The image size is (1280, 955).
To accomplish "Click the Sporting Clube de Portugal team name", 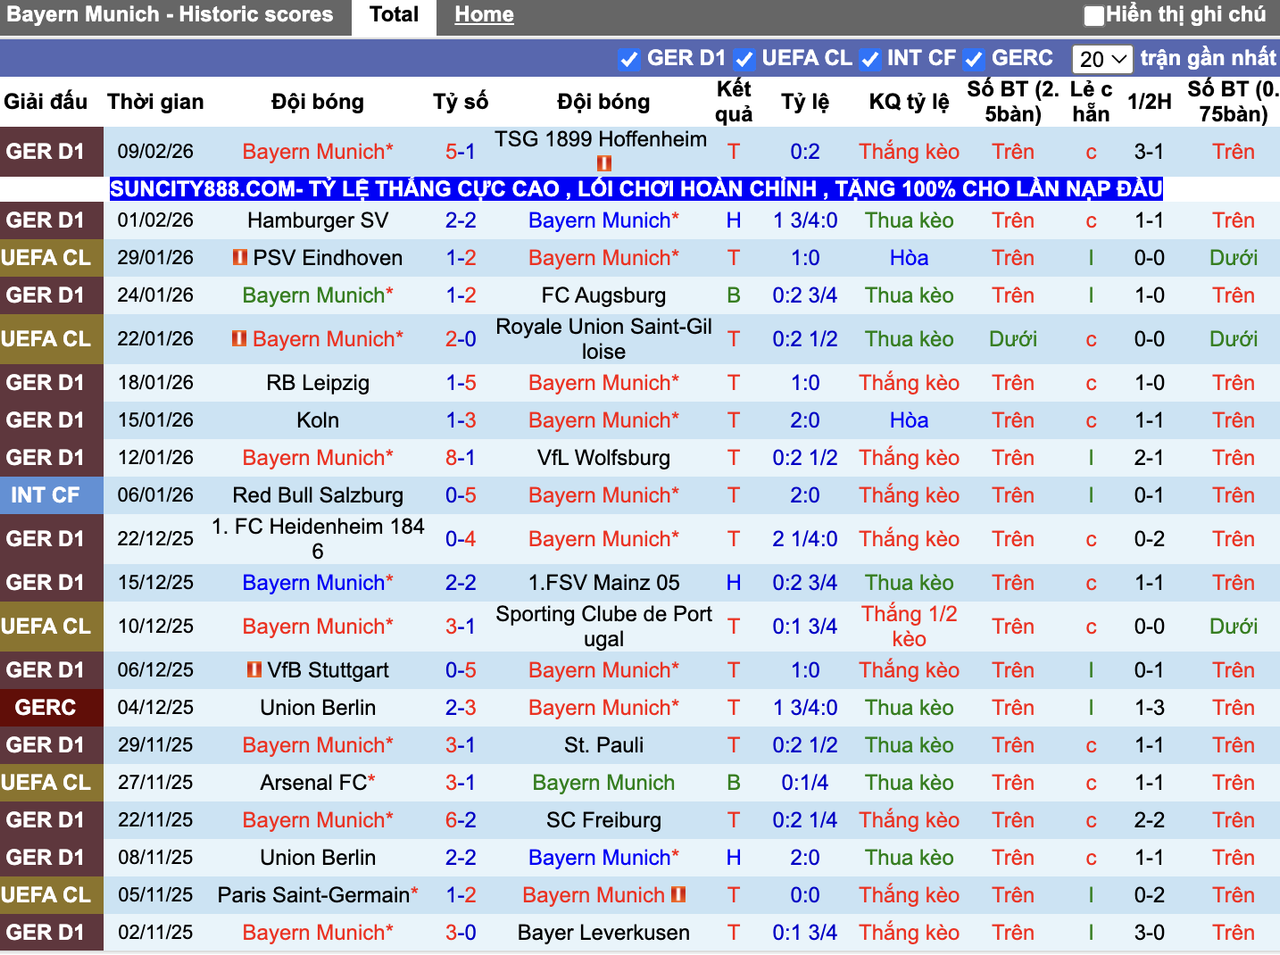I will tap(604, 627).
